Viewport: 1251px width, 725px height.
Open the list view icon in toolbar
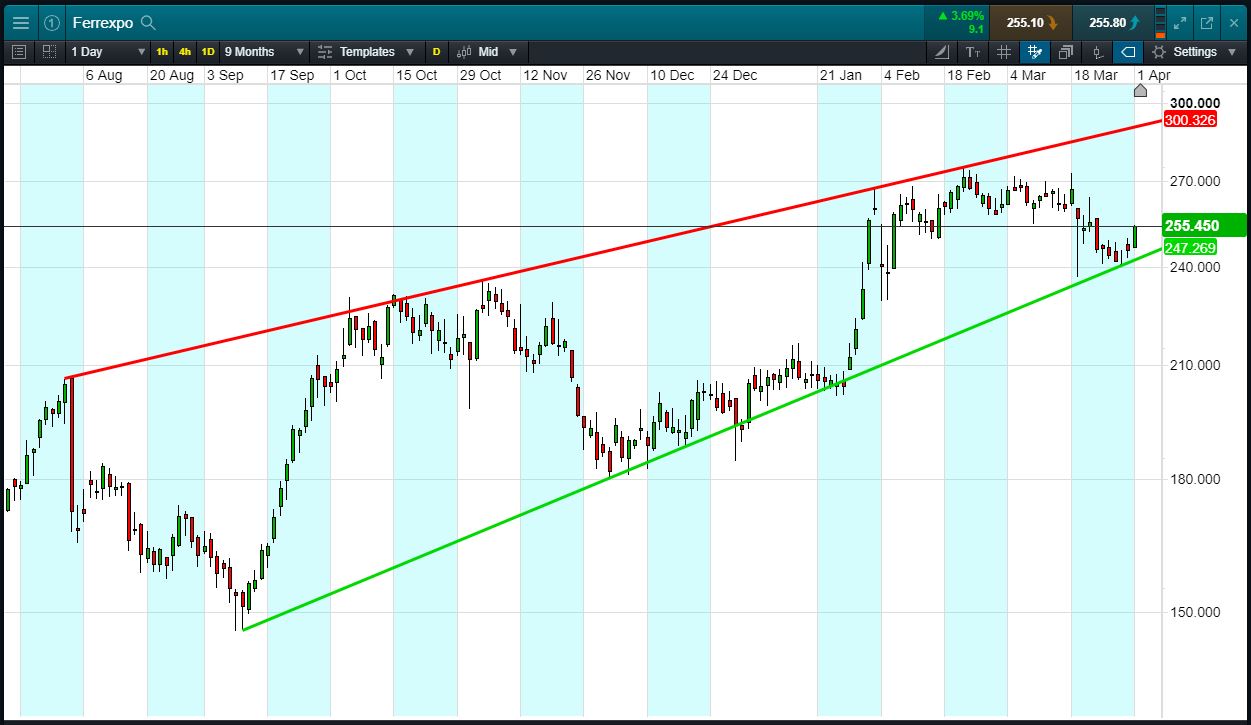coord(18,52)
